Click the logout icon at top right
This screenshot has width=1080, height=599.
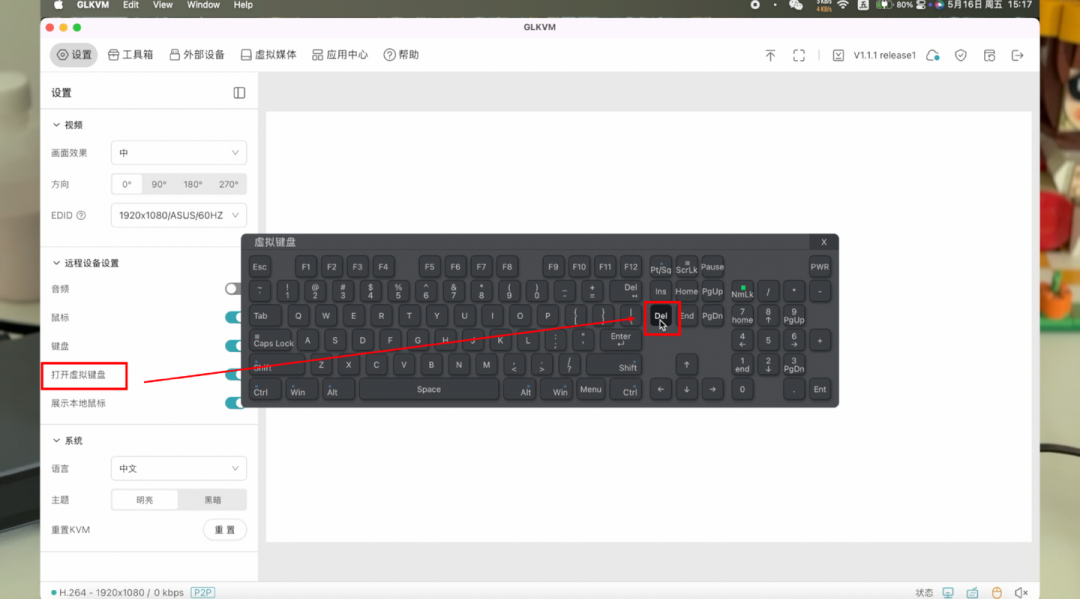click(1018, 56)
